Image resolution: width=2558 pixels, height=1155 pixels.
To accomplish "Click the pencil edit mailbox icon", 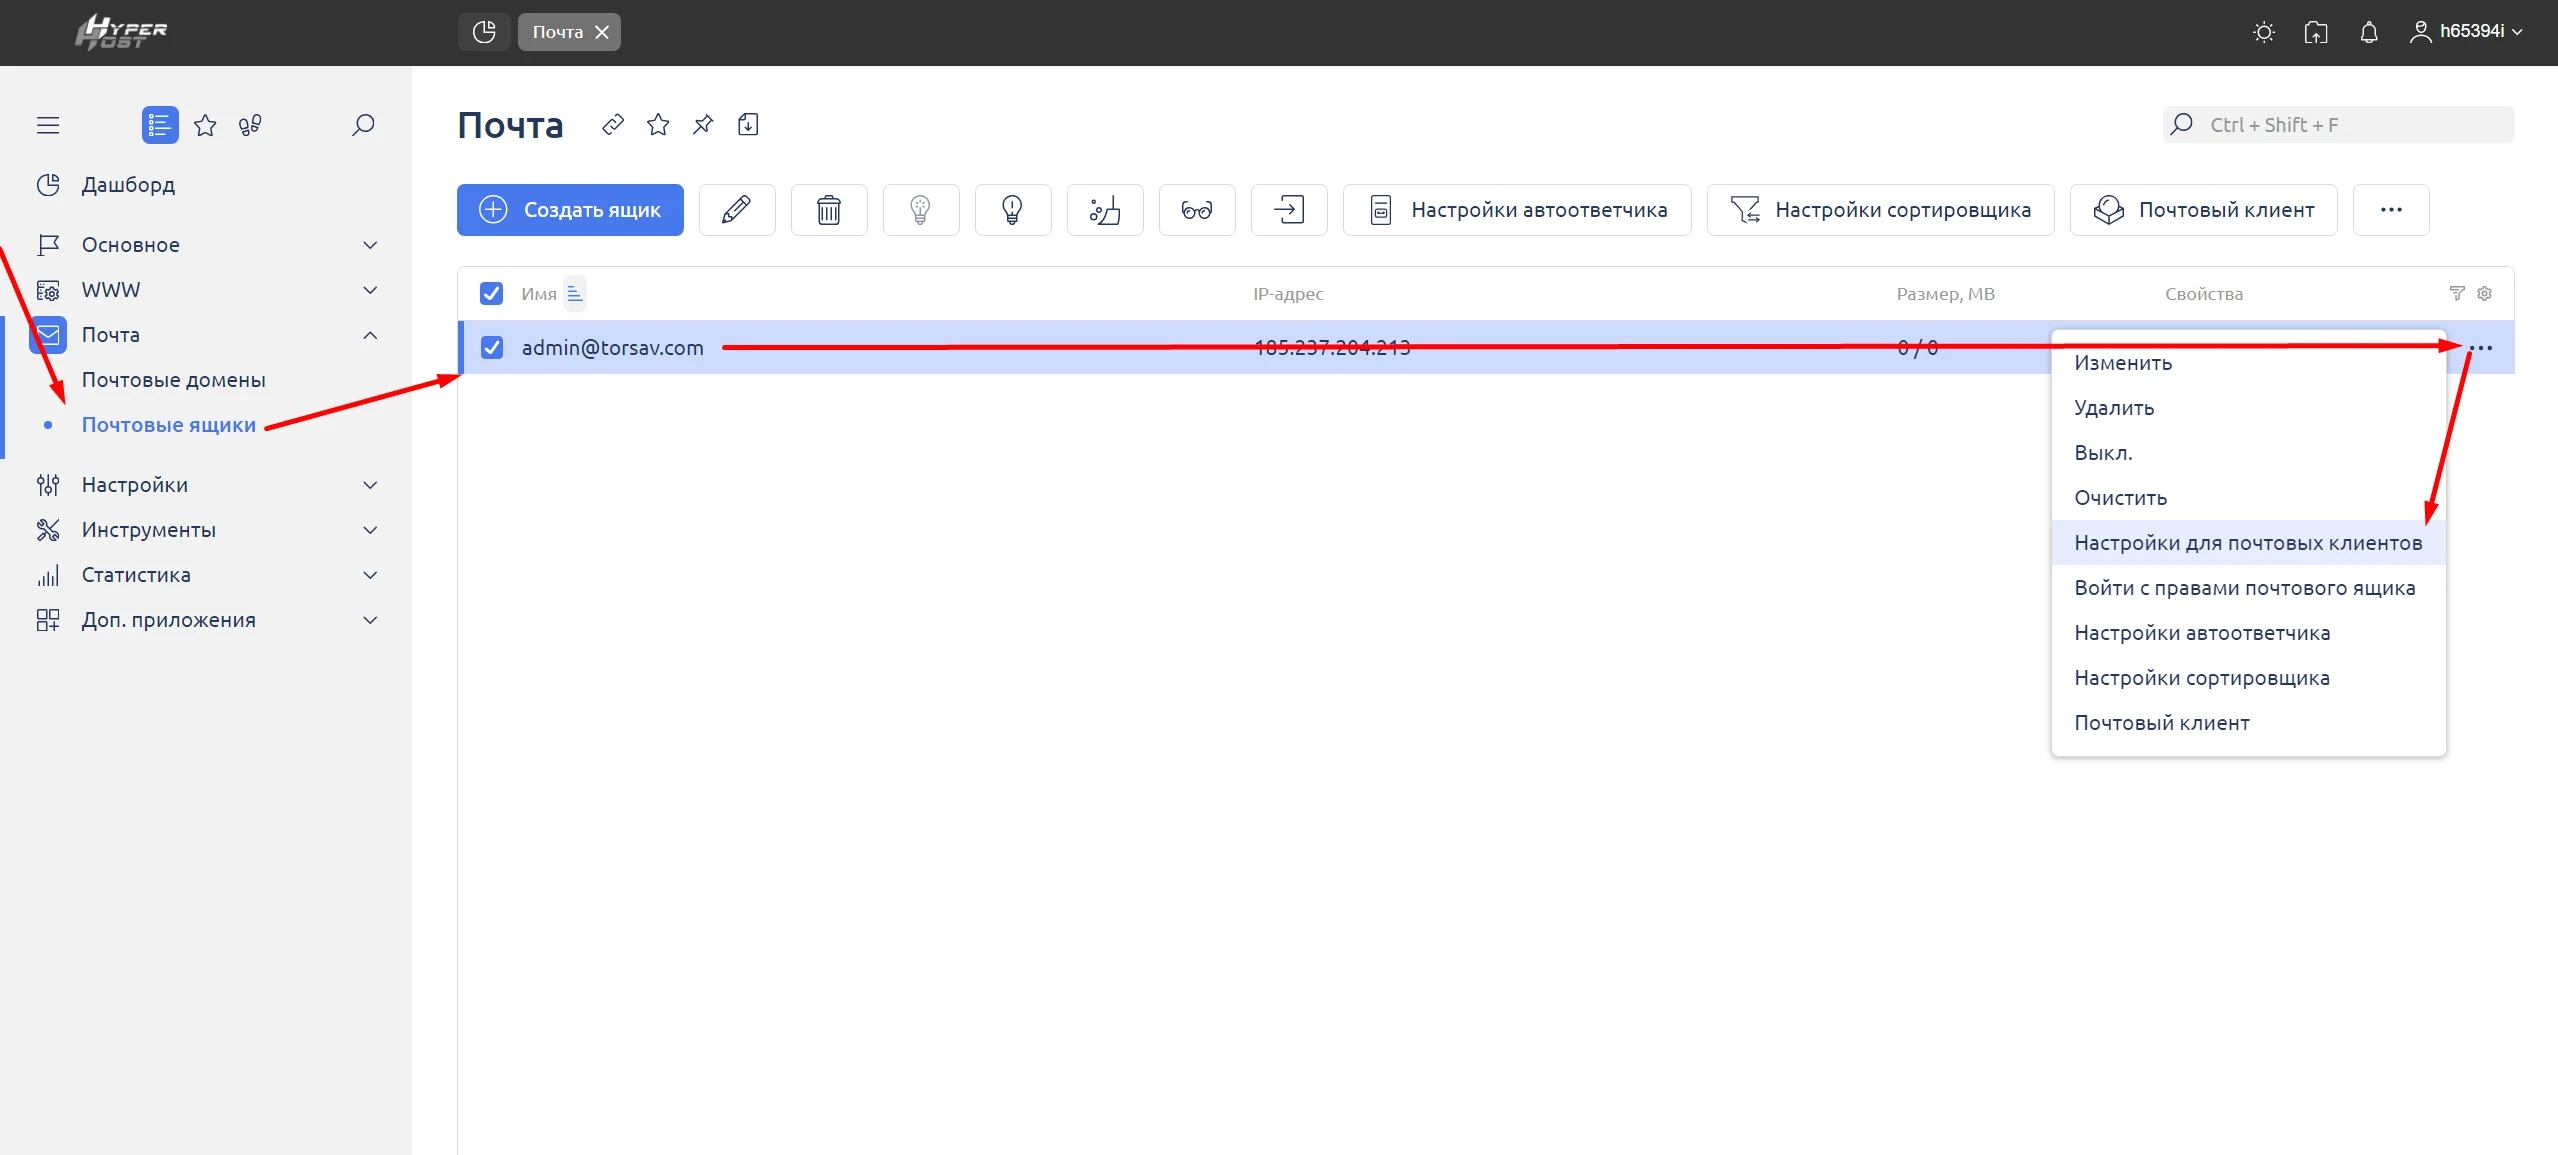I will pyautogui.click(x=737, y=210).
